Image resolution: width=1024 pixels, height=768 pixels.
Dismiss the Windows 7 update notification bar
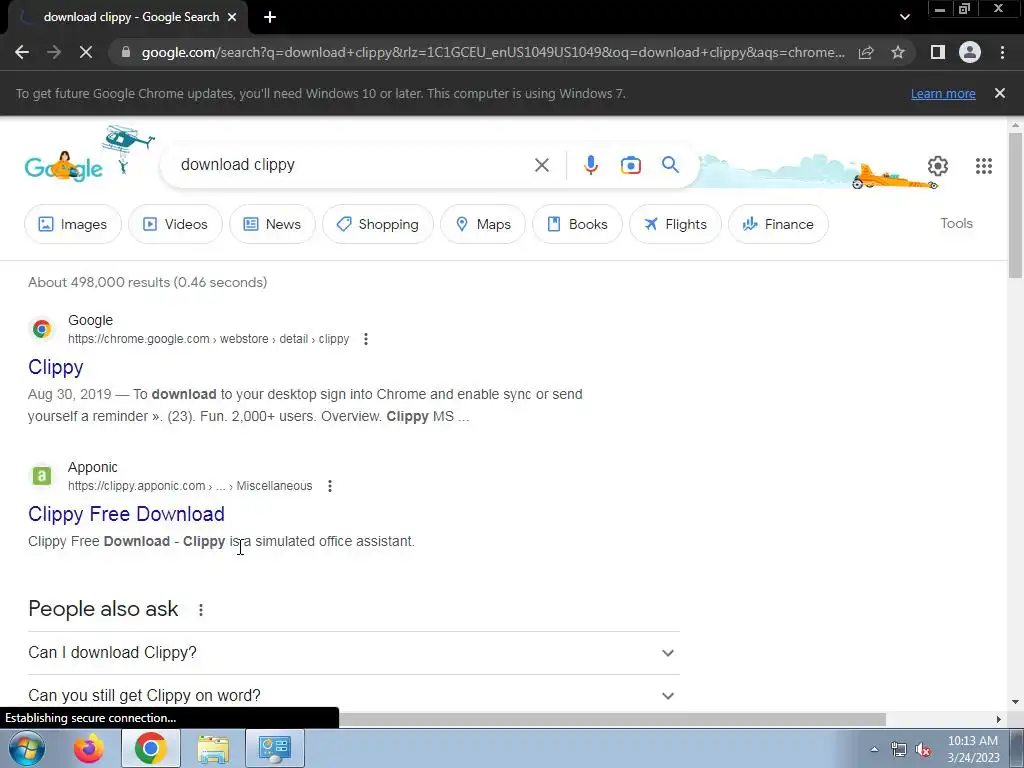[1000, 93]
